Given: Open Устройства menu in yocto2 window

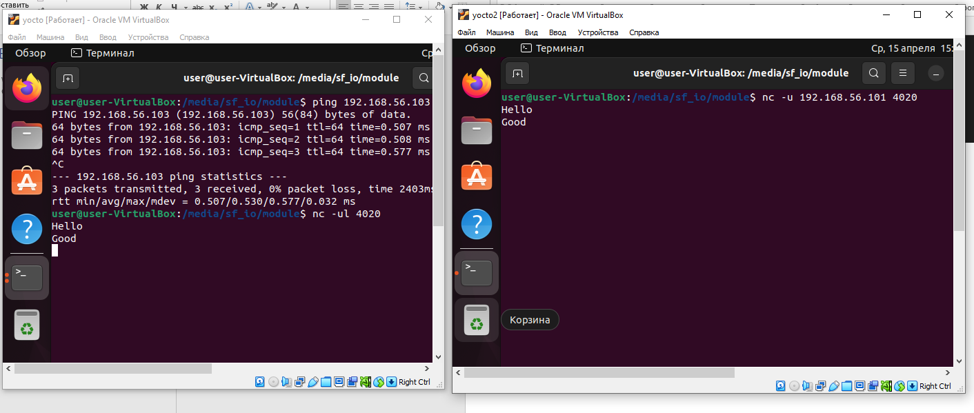Looking at the screenshot, I should coord(598,32).
